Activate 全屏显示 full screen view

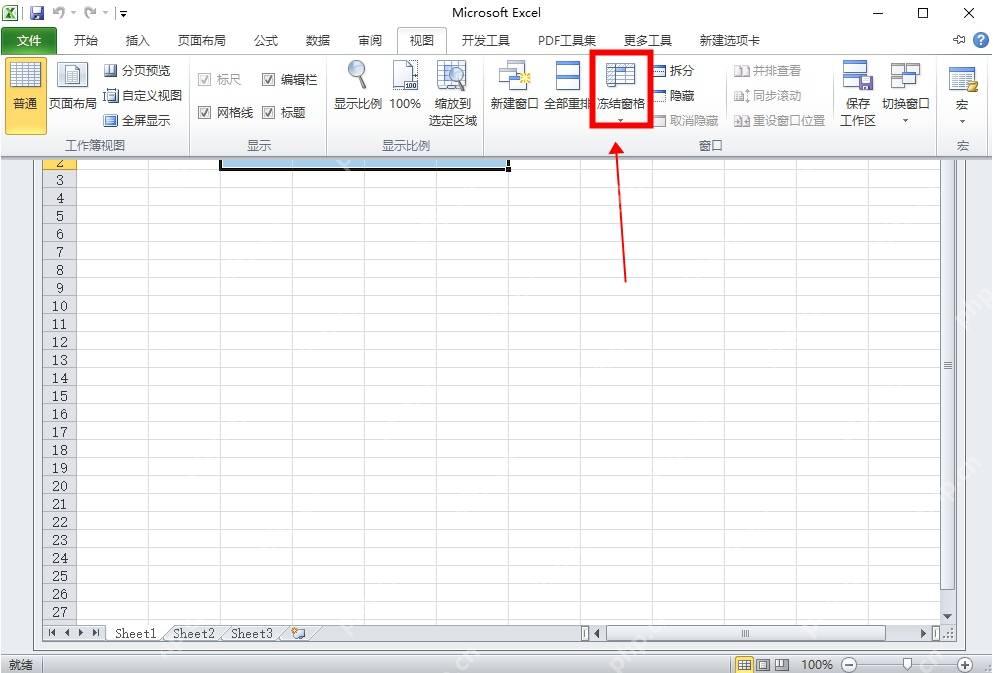pyautogui.click(x=137, y=120)
